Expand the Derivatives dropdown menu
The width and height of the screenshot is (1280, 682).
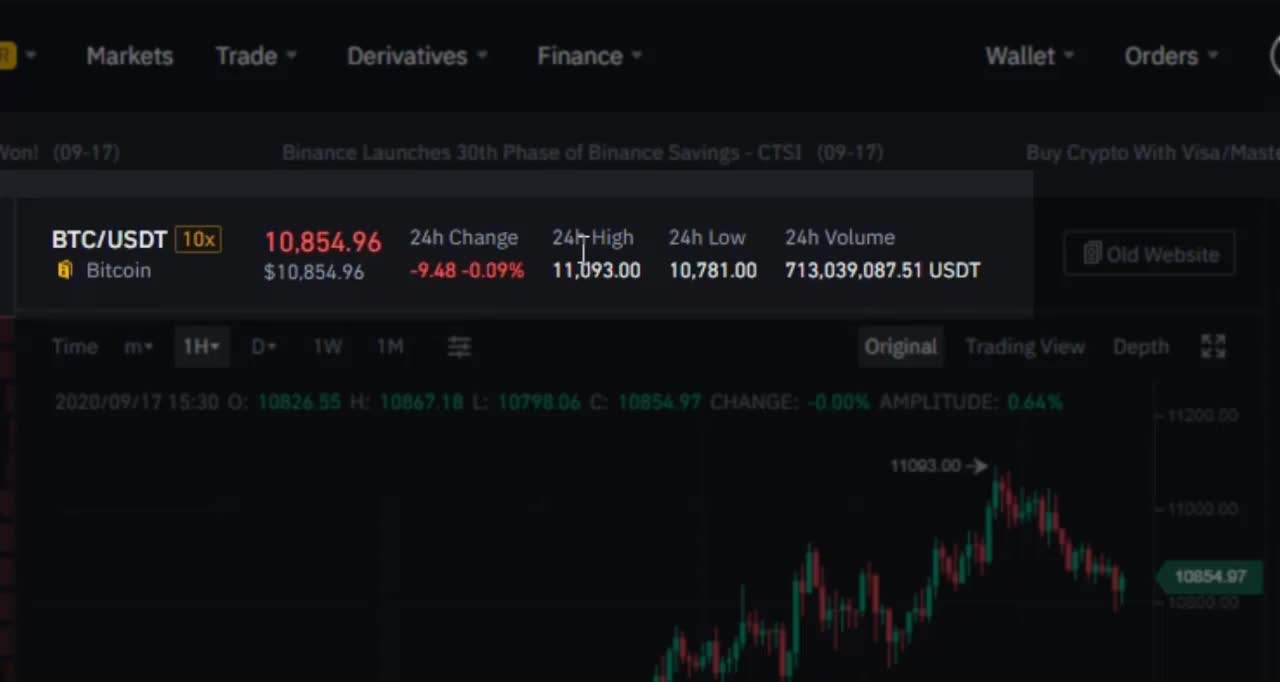[x=416, y=56]
